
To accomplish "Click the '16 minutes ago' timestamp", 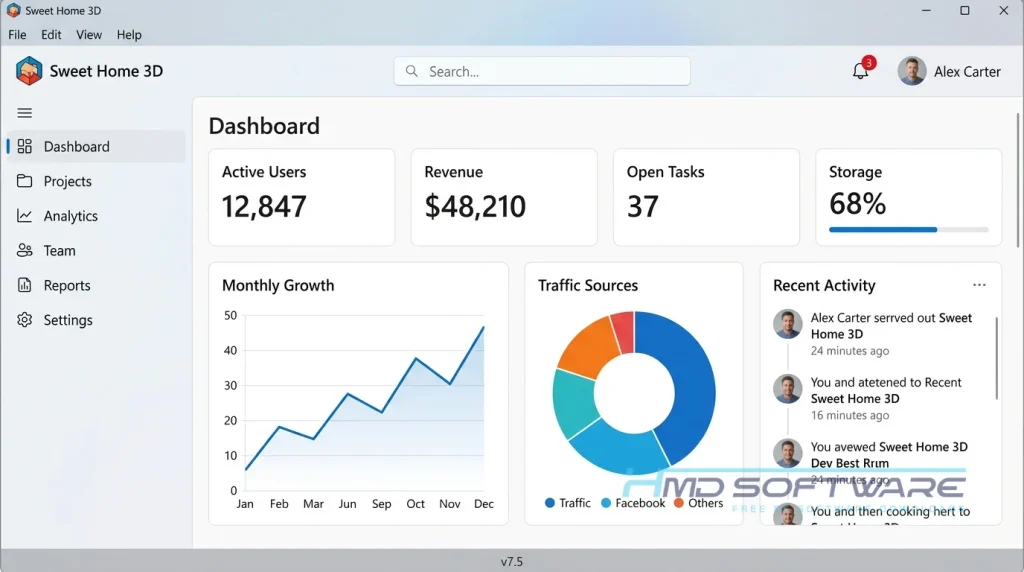I will [x=850, y=415].
